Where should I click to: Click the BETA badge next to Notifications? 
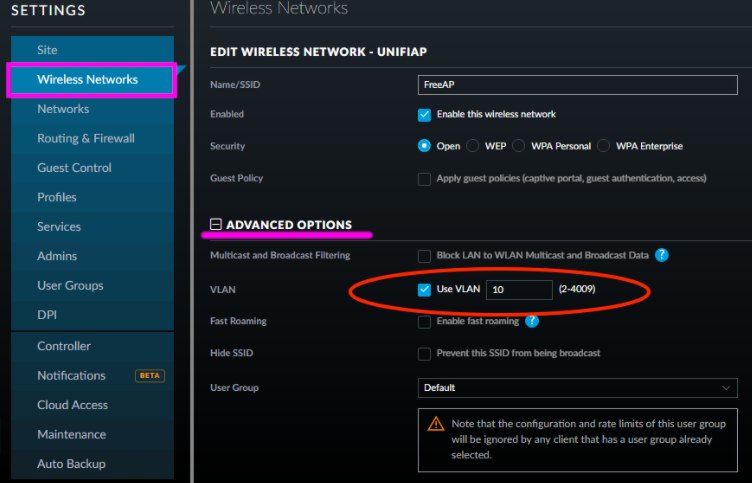[150, 376]
